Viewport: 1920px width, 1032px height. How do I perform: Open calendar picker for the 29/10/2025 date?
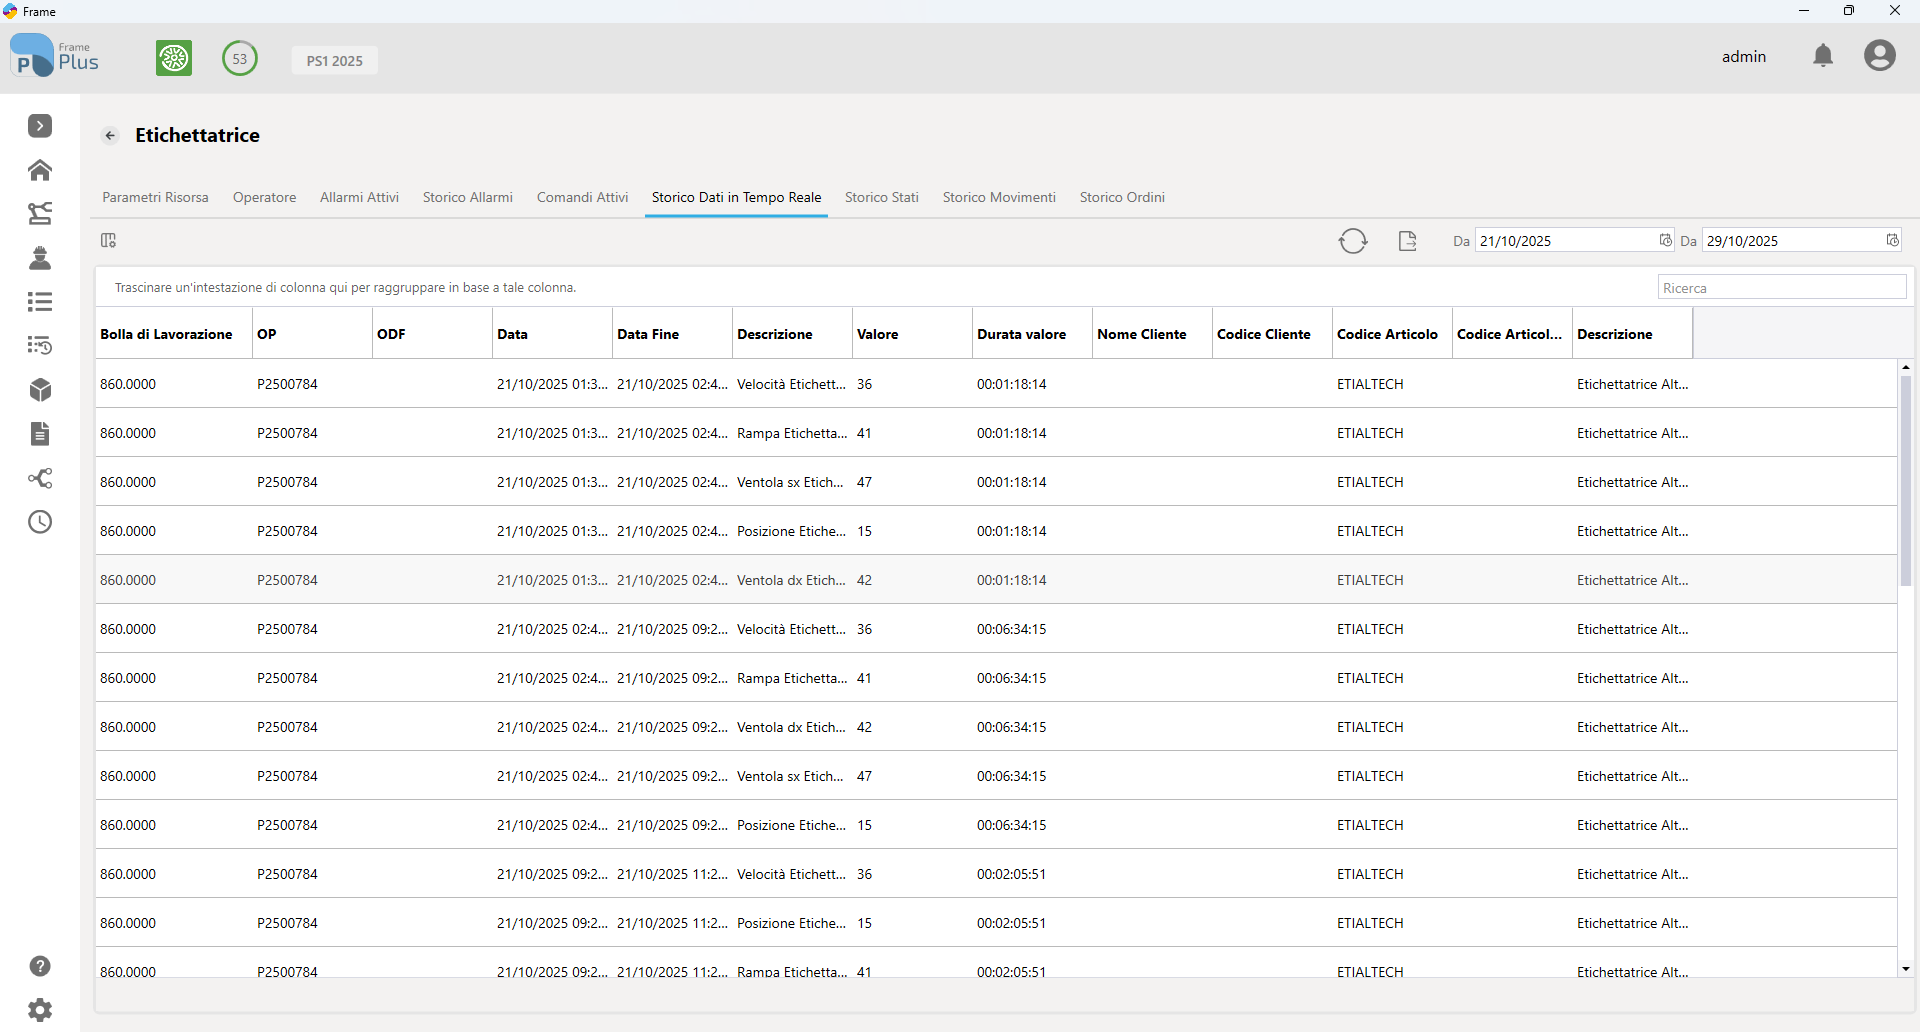point(1892,240)
